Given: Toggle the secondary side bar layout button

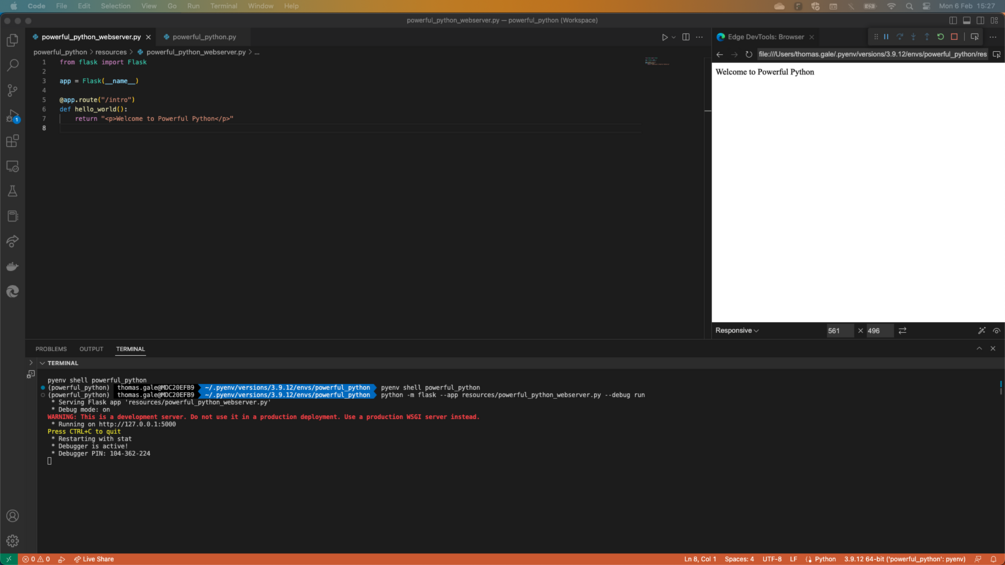Looking at the screenshot, I should 981,20.
